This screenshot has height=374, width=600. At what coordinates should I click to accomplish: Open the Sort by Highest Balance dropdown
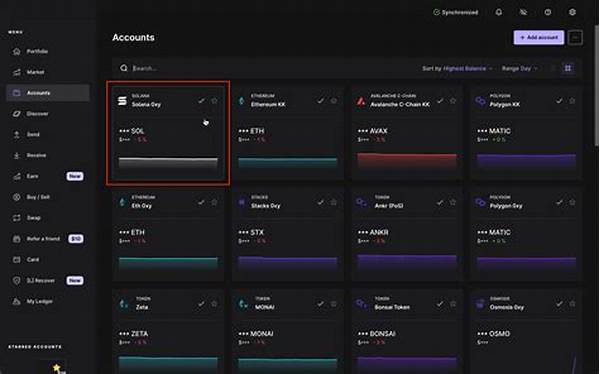(457, 69)
